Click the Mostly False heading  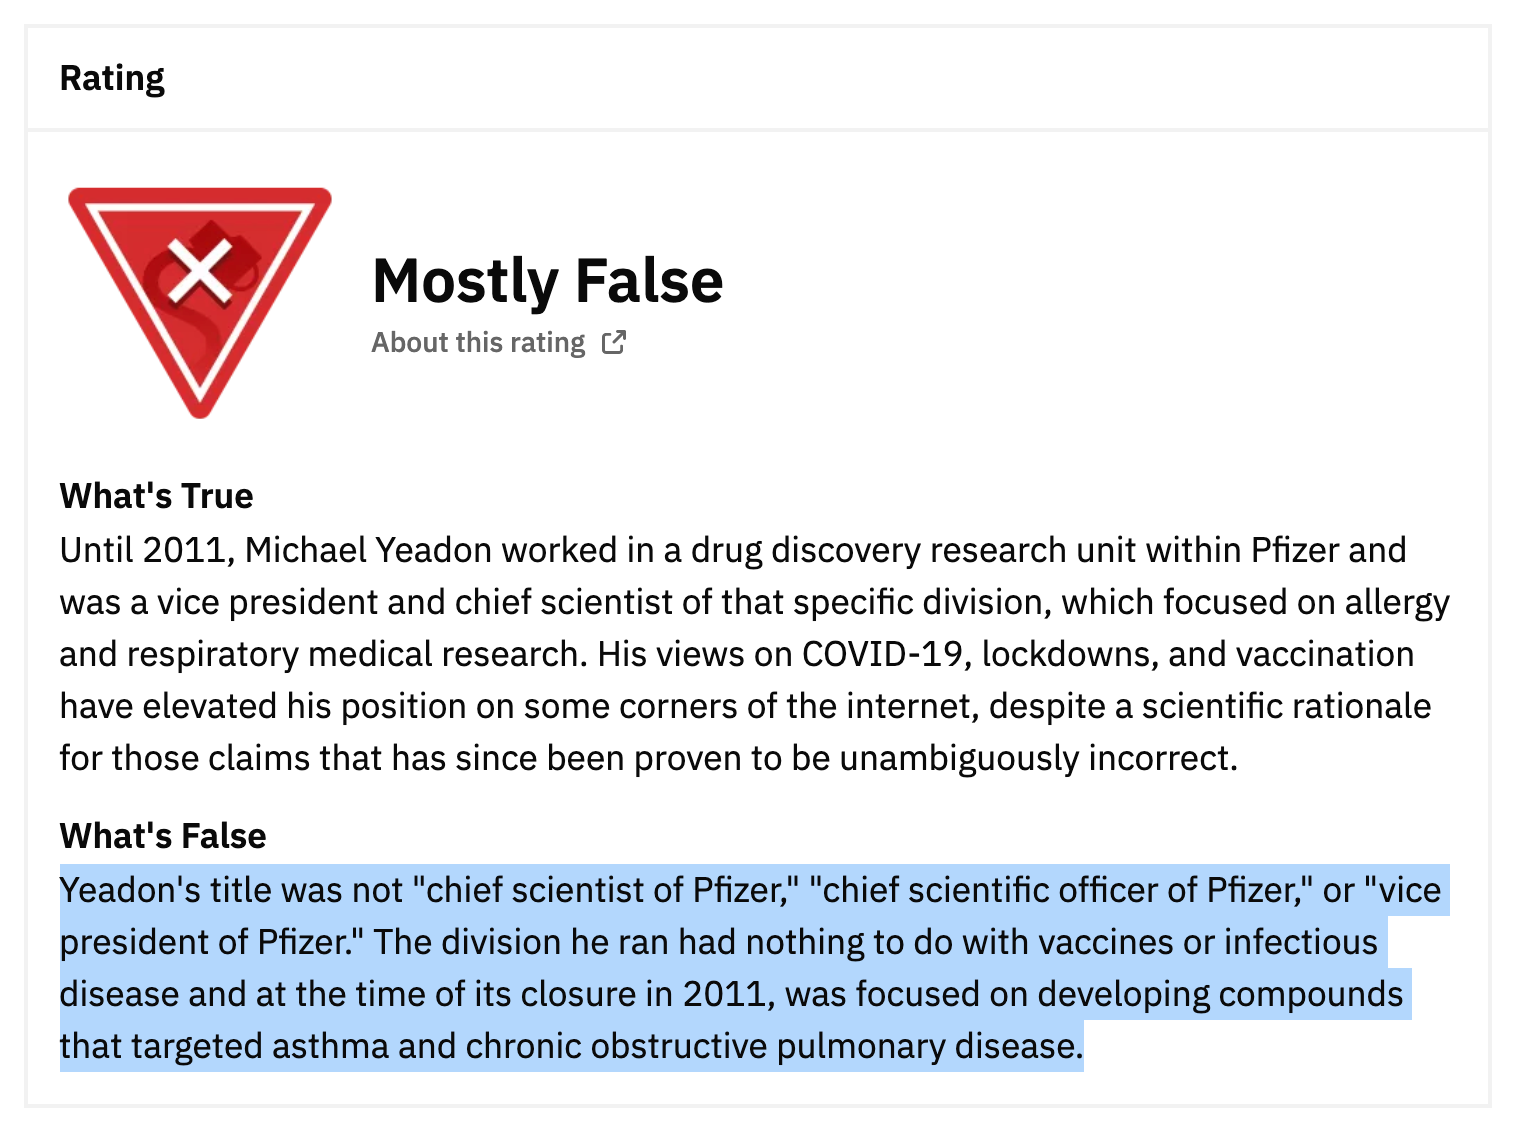tap(547, 281)
